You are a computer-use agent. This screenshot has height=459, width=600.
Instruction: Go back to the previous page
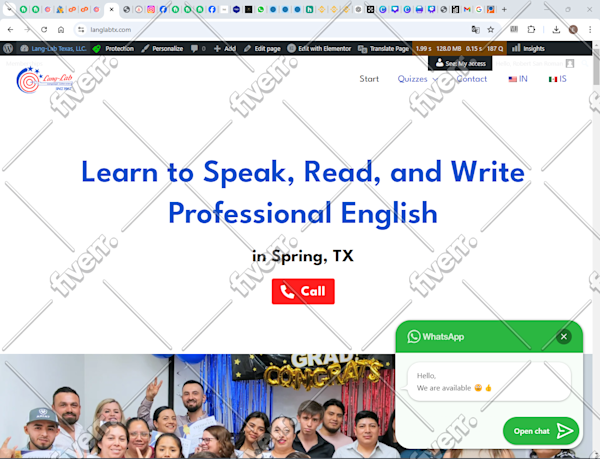11,29
